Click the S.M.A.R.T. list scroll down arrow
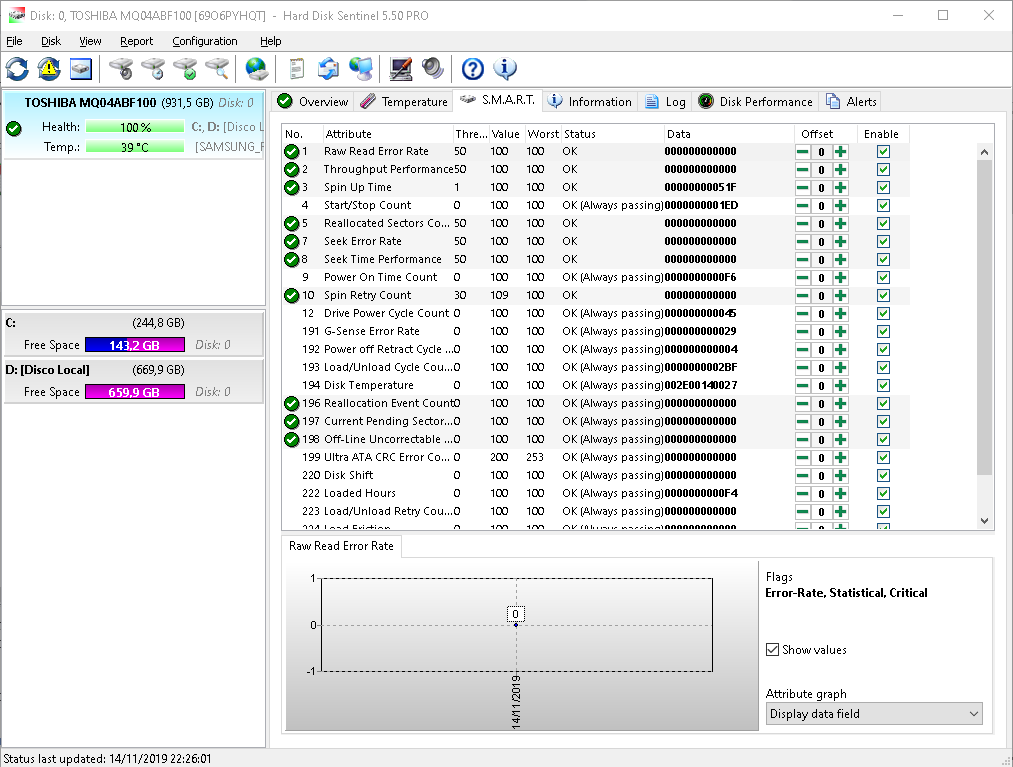This screenshot has height=767, width=1013. [x=984, y=521]
